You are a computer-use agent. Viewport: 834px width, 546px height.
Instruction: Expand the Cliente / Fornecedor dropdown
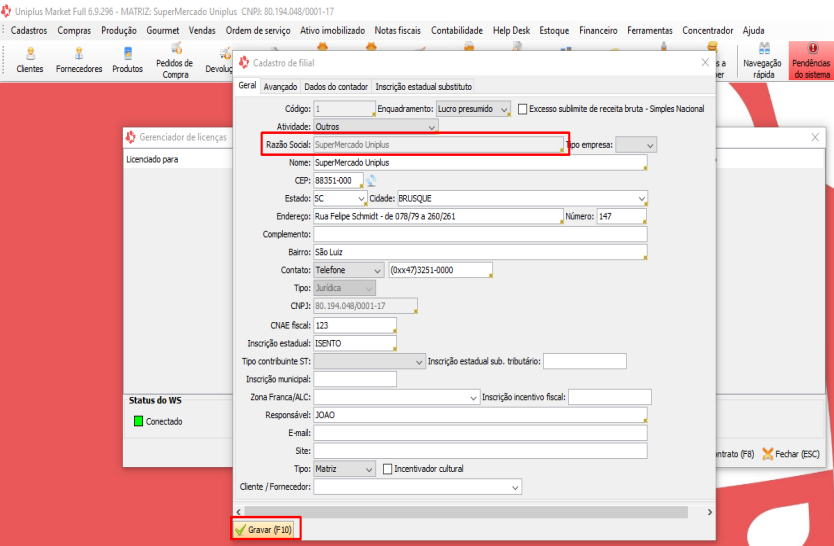pos(417,486)
